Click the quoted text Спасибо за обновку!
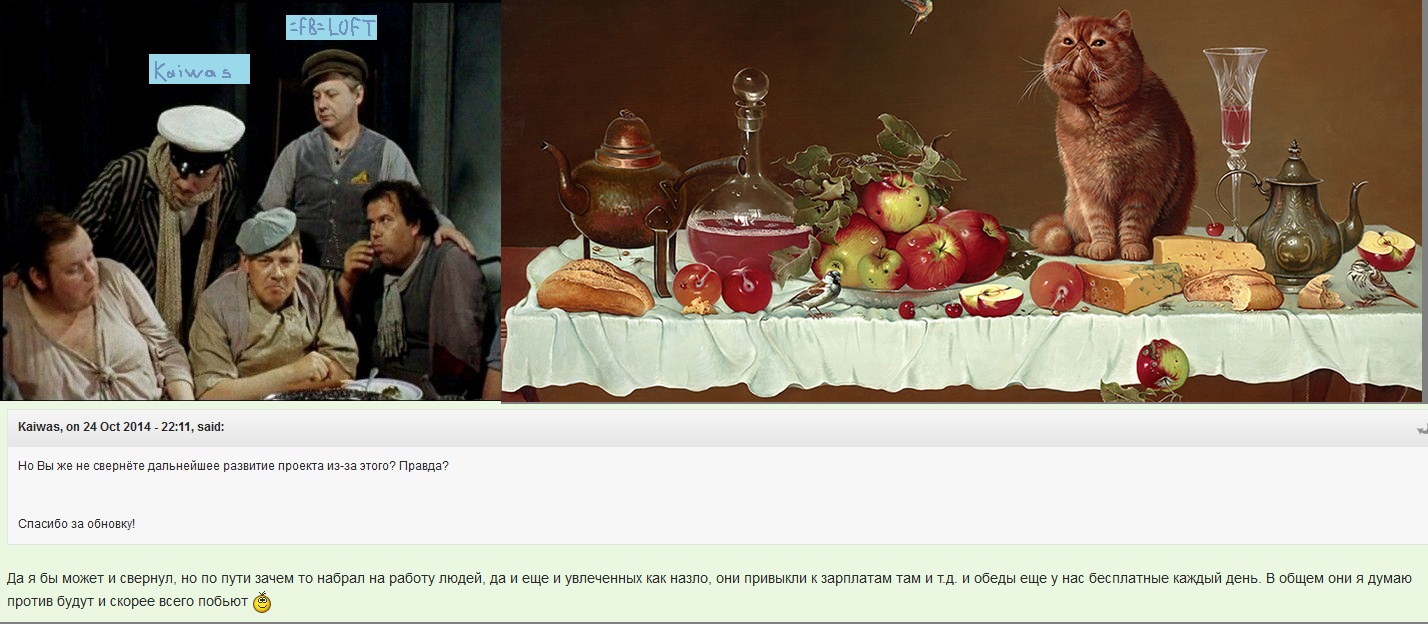The image size is (1428, 624). [x=76, y=524]
